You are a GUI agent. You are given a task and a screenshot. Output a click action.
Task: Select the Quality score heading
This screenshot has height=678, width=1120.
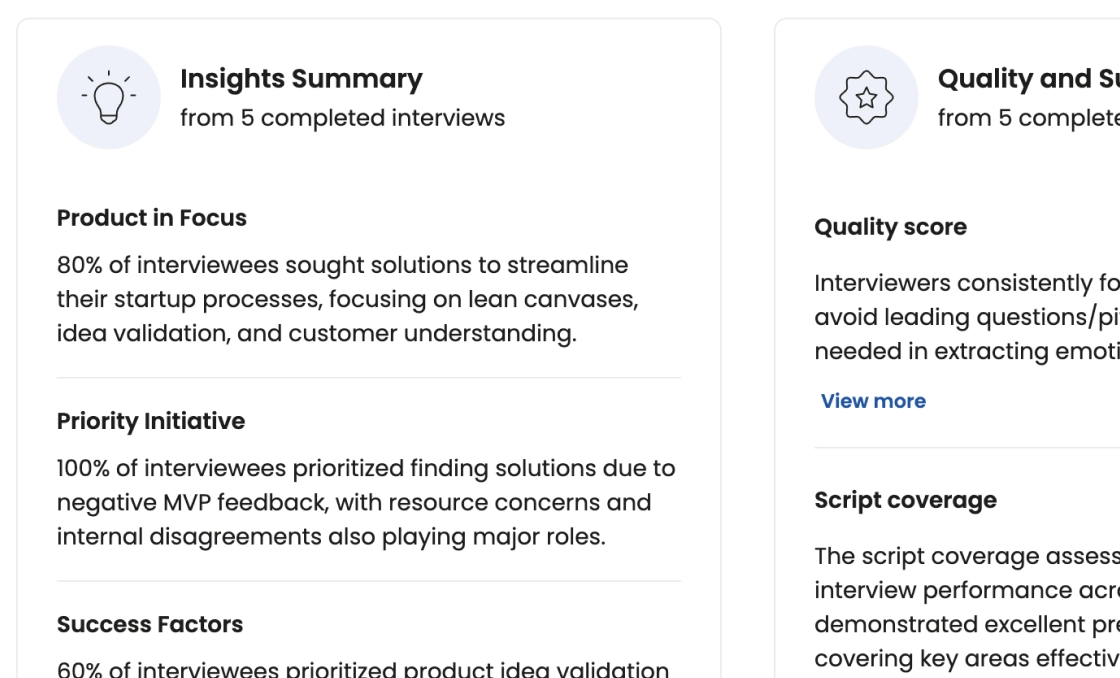890,227
